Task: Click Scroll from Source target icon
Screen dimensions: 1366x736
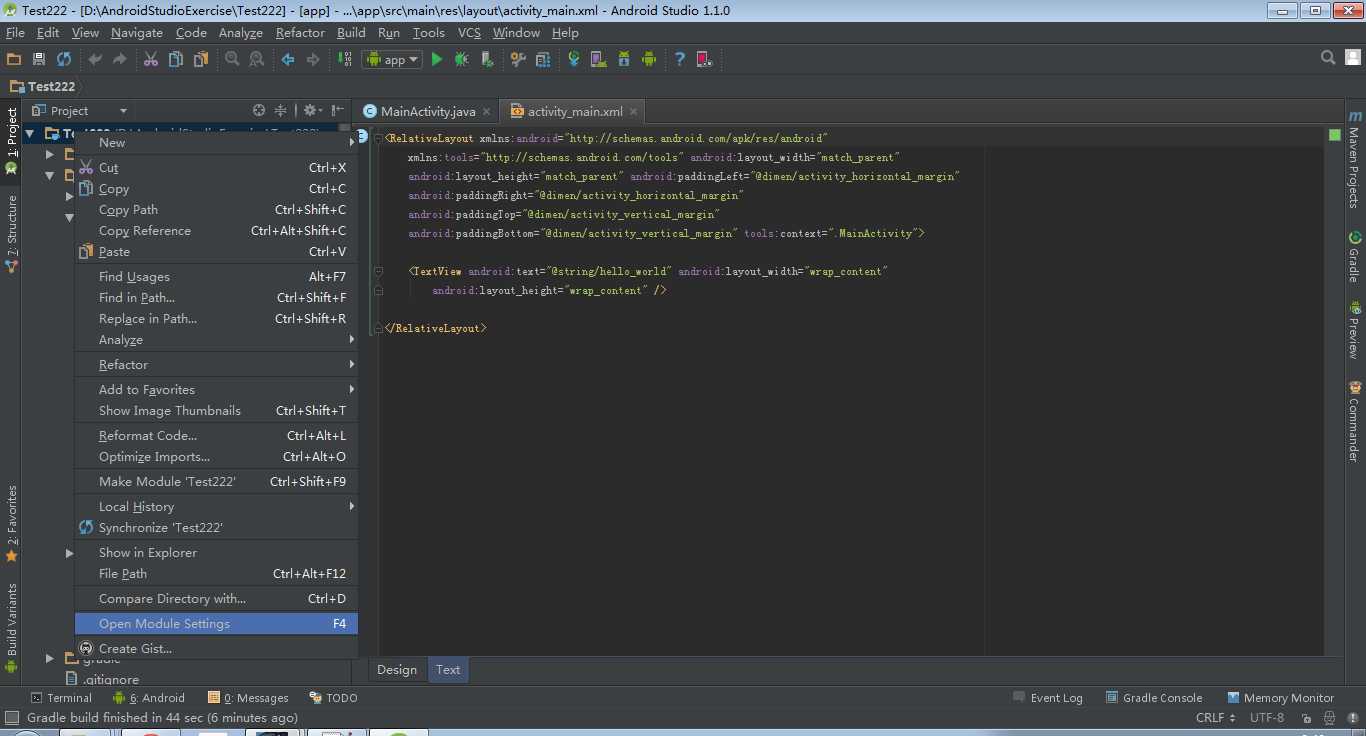Action: click(259, 111)
